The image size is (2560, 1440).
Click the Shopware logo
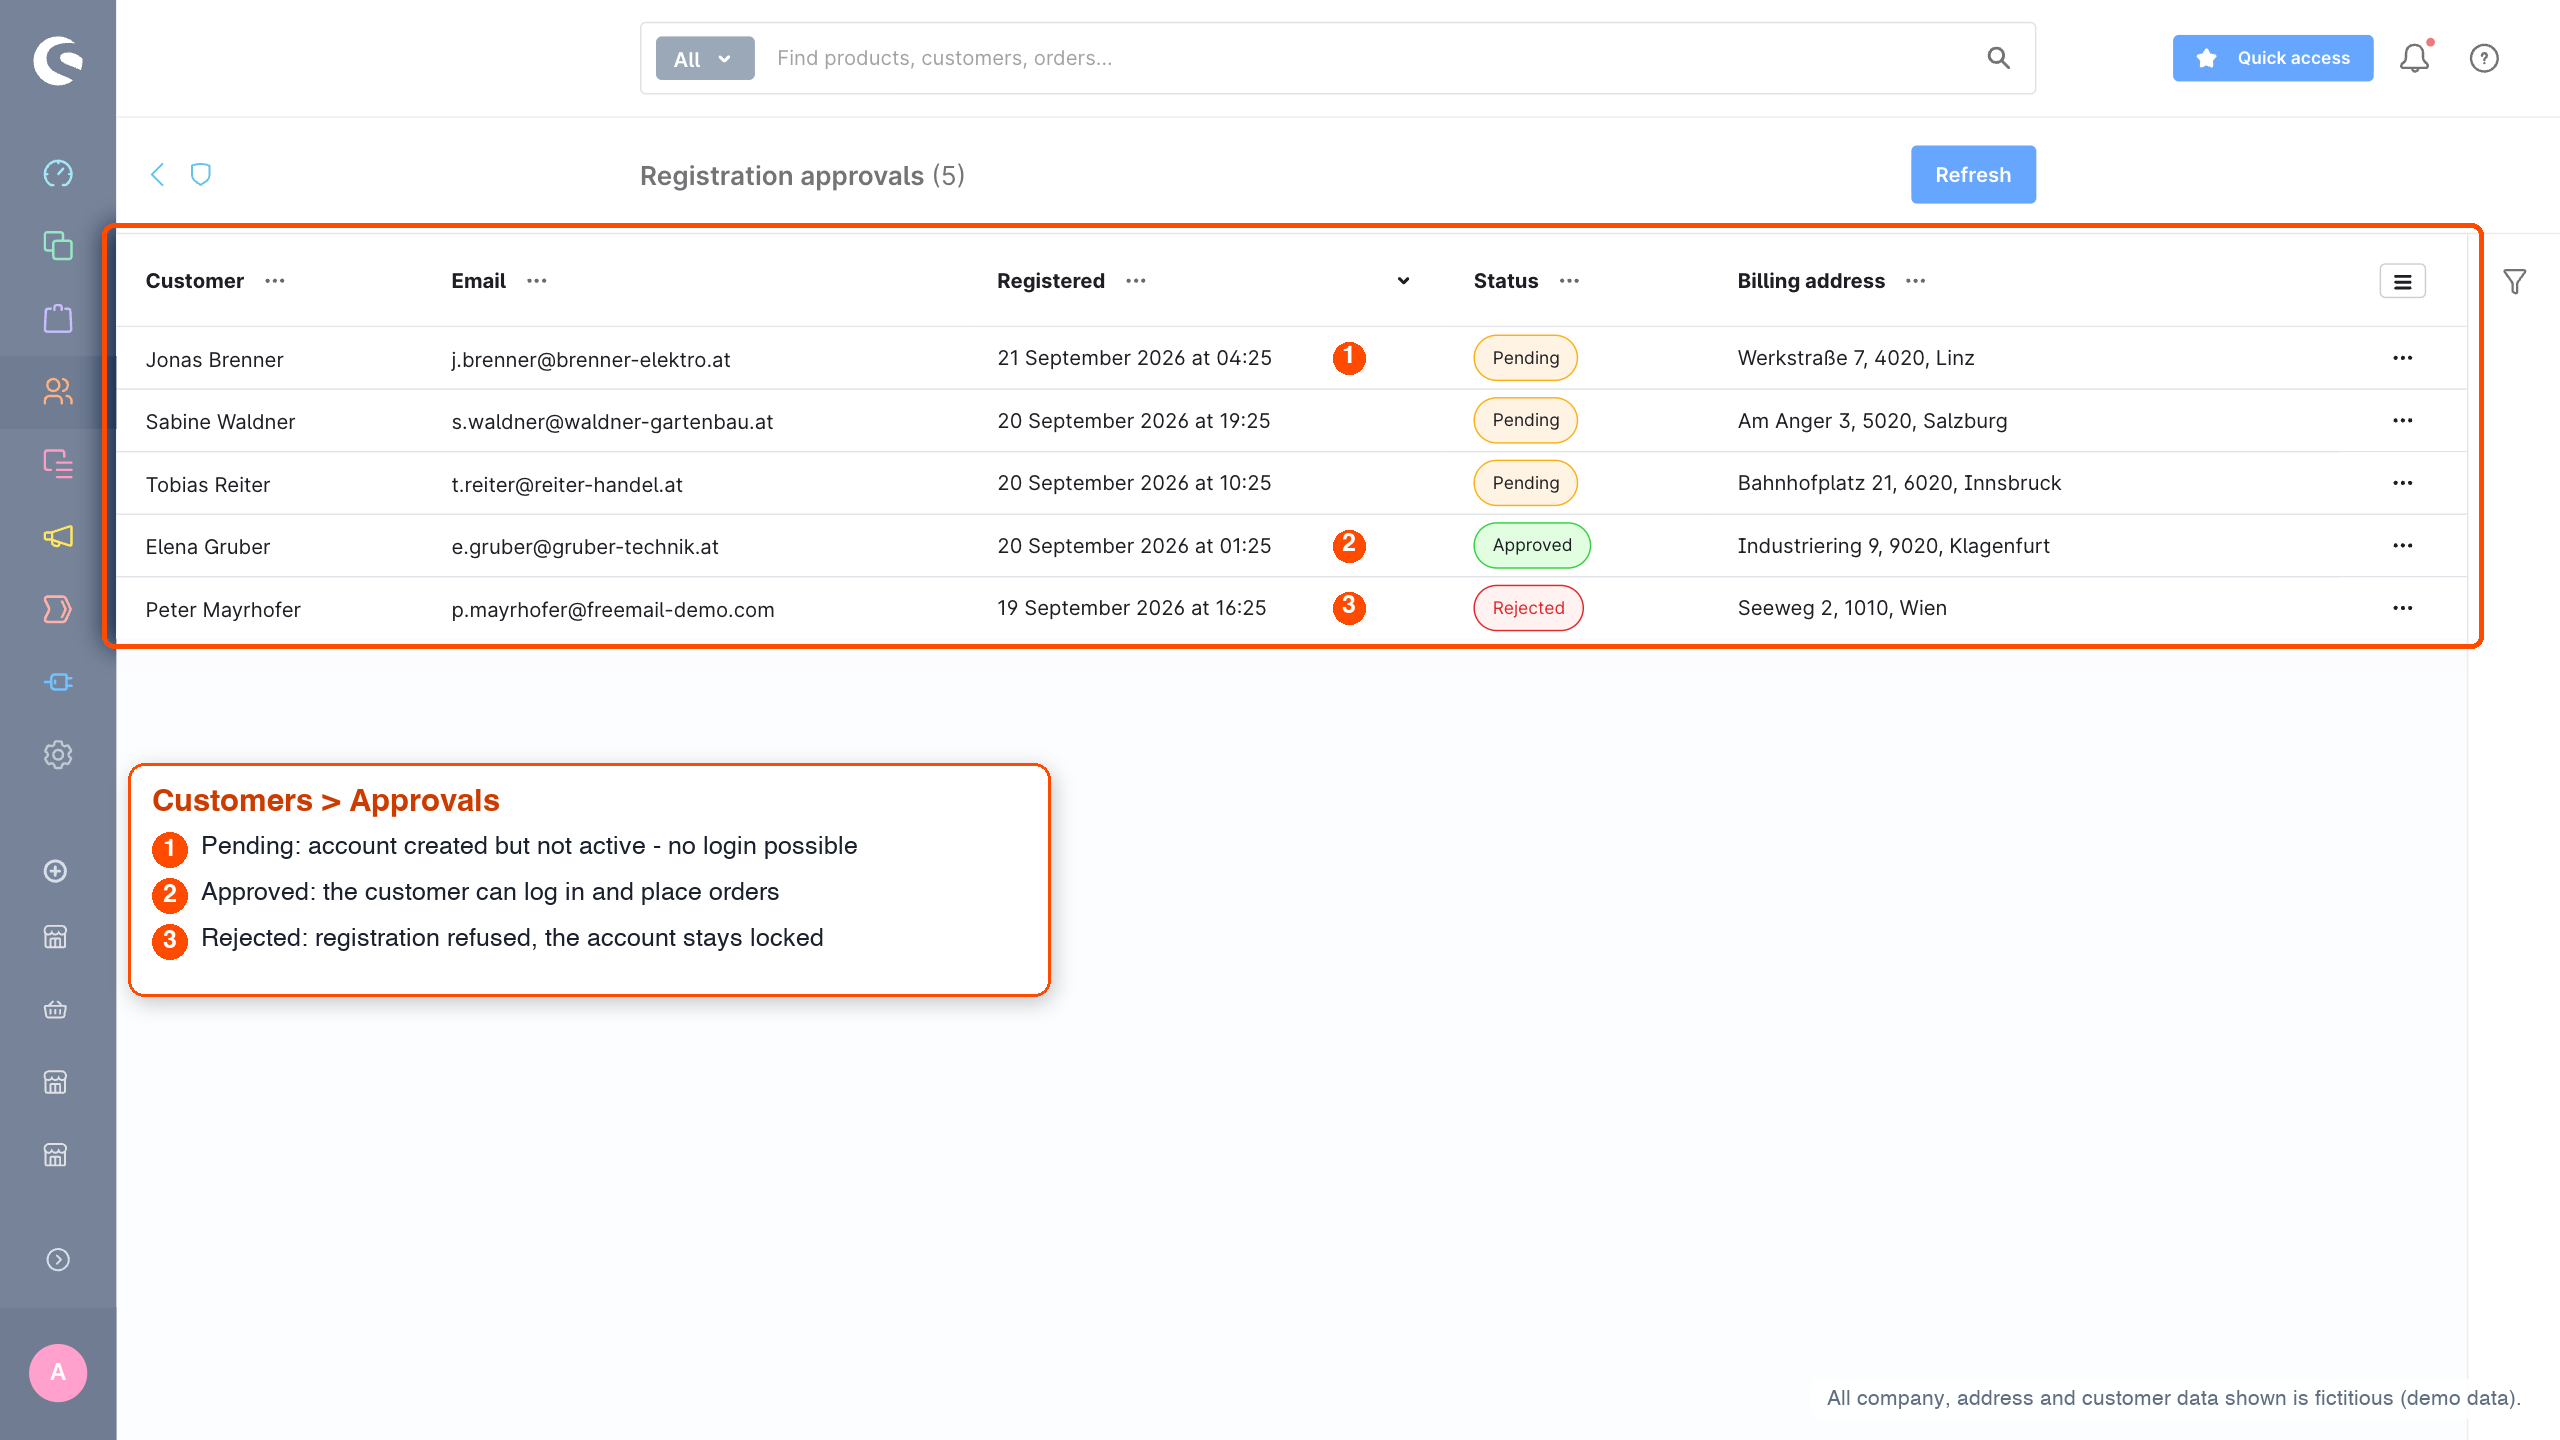tap(58, 60)
